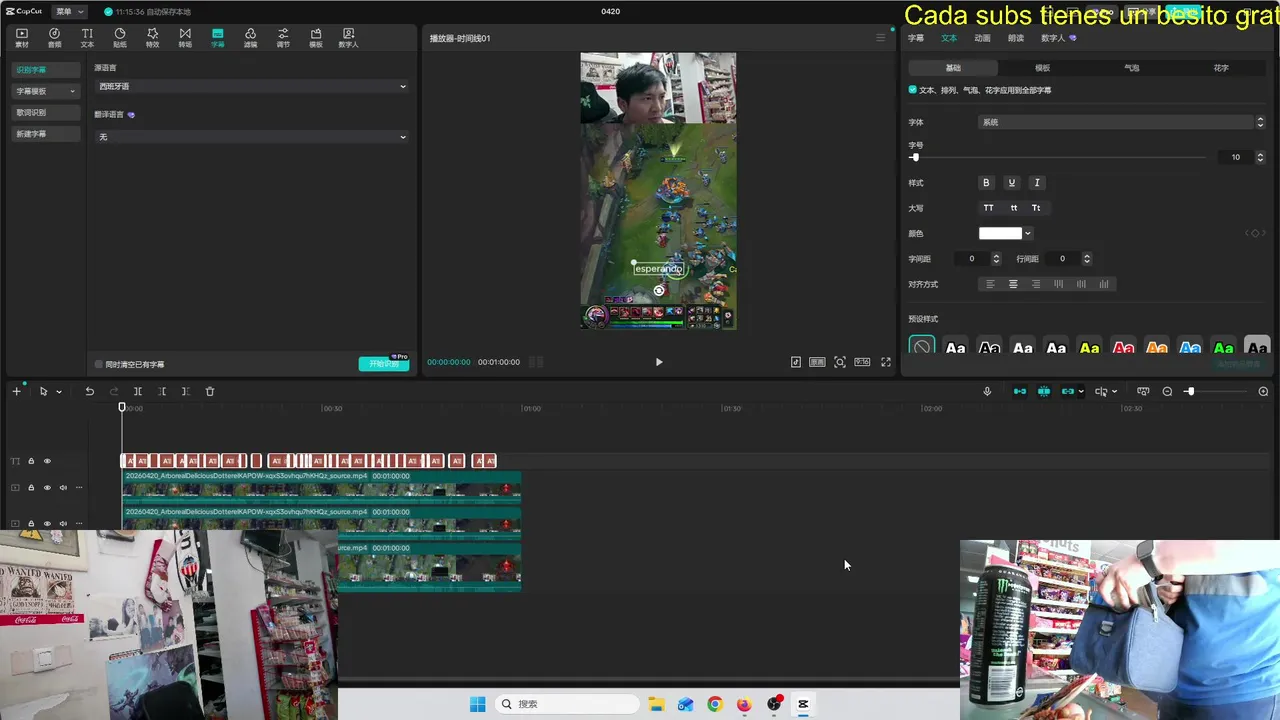
Task: Align text to left
Action: pos(990,284)
